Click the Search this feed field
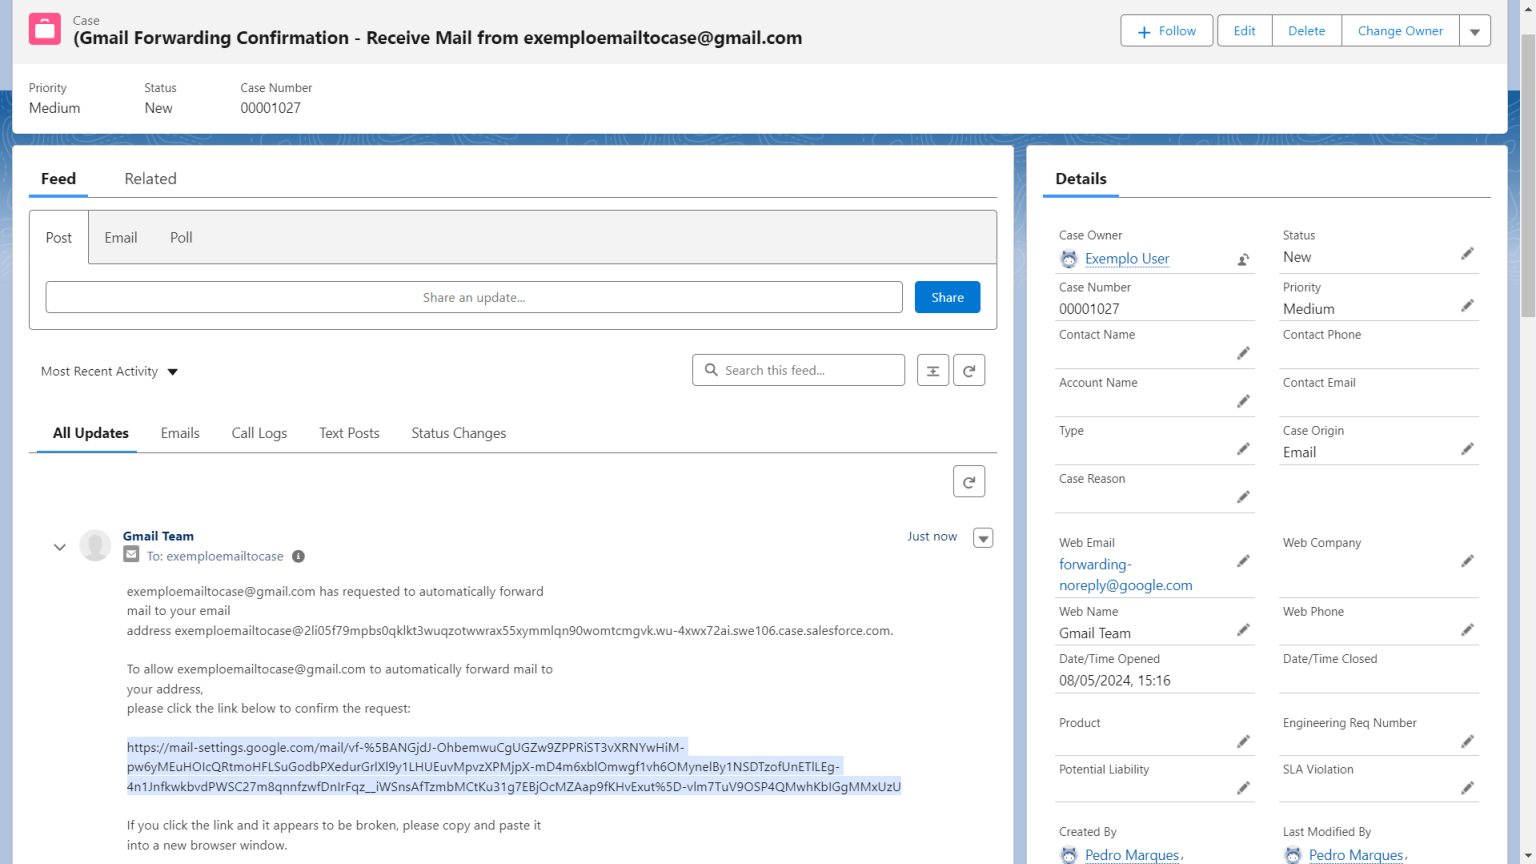The image size is (1536, 864). [798, 369]
